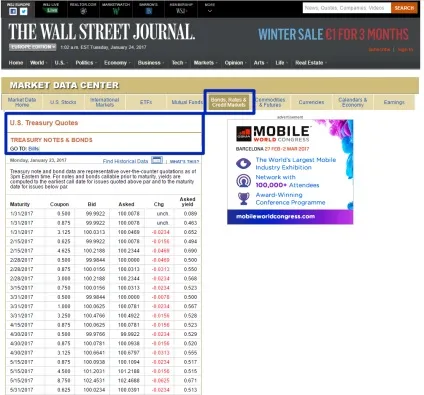Viewport: 424px width, 395px height.
Task: Open the Winter Sale promotion banner
Action: pos(333,34)
